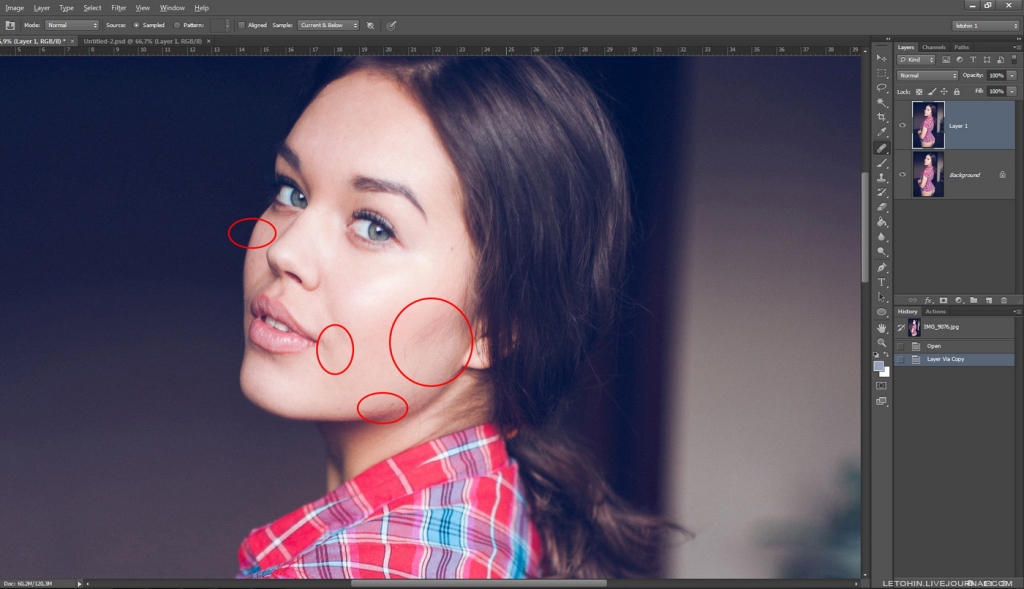The height and width of the screenshot is (589, 1024).
Task: Open the Filter menu
Action: pyautogui.click(x=118, y=8)
